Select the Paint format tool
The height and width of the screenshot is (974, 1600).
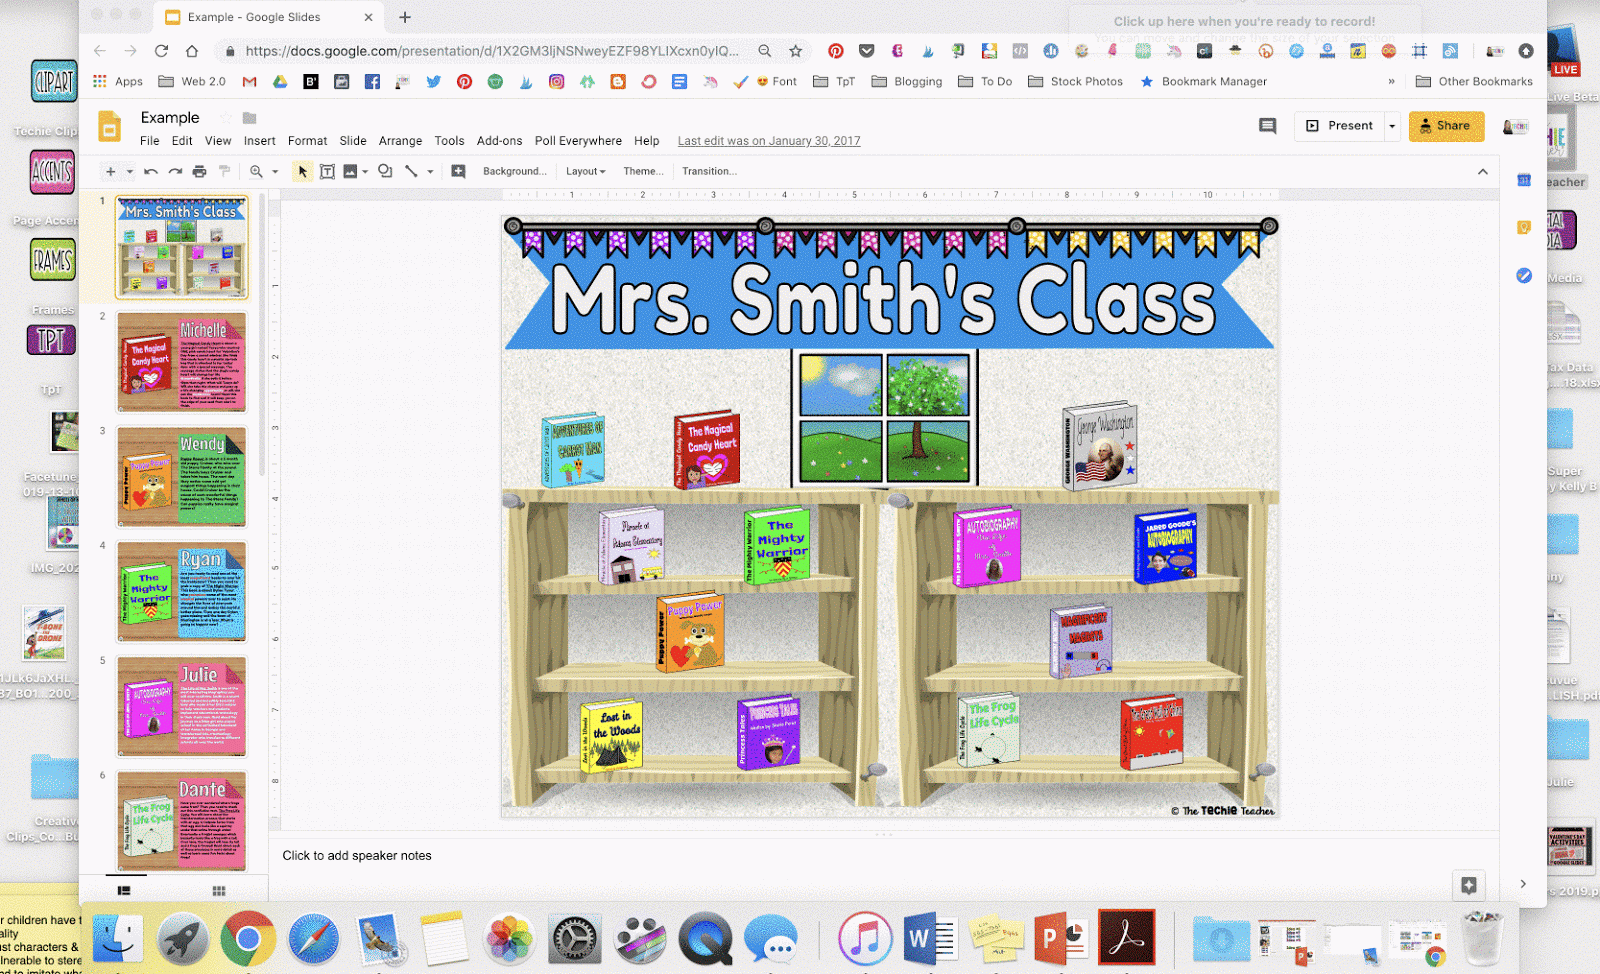coord(224,172)
